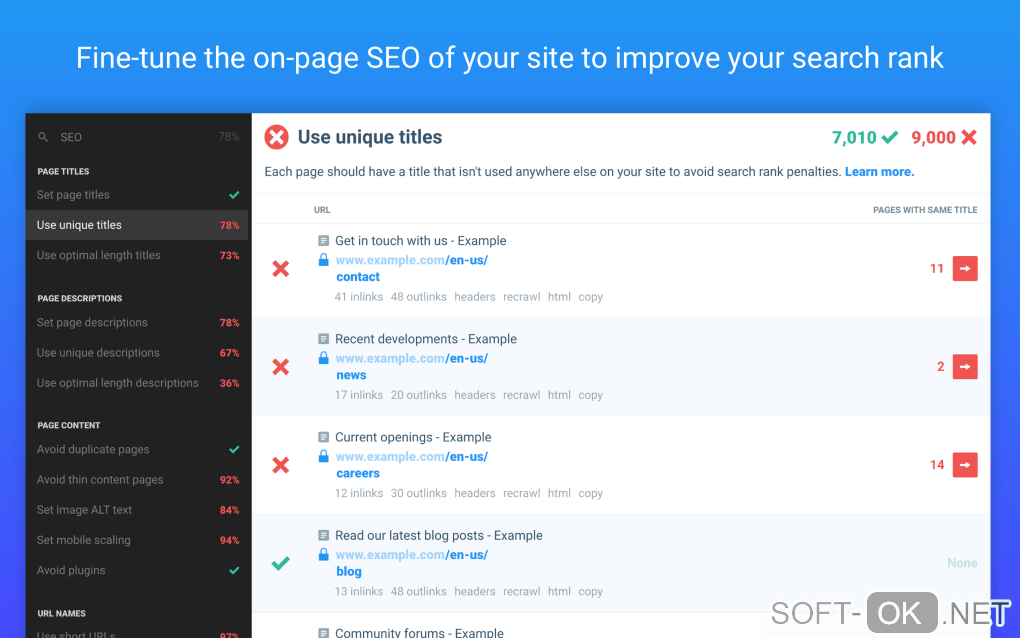Screen dimensions: 1020x638
Task: Click recrawl on blog row
Action: click(522, 591)
